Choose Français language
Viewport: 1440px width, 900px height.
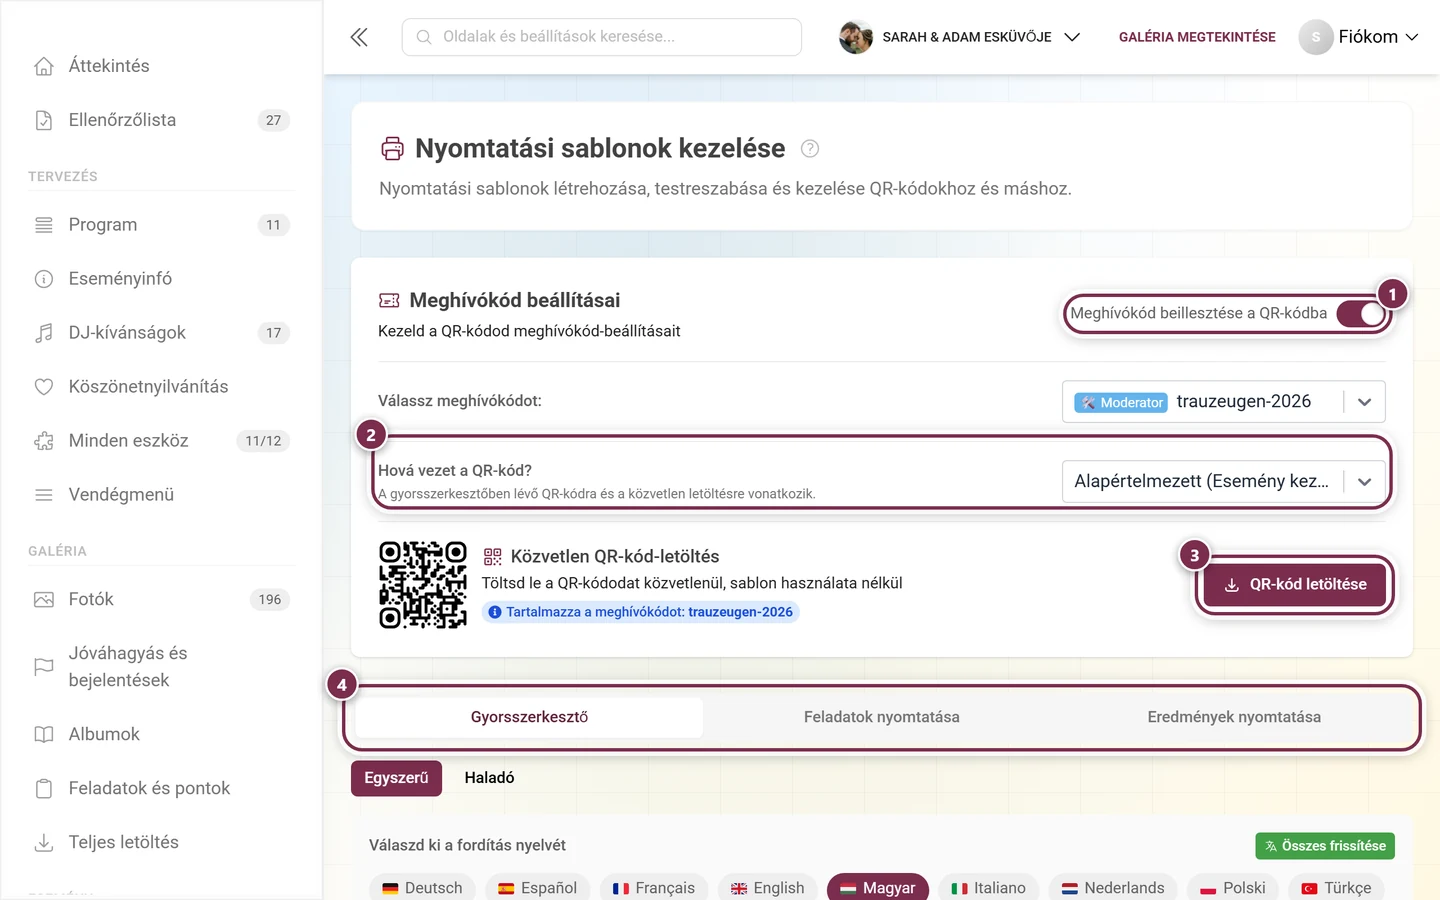(x=653, y=888)
